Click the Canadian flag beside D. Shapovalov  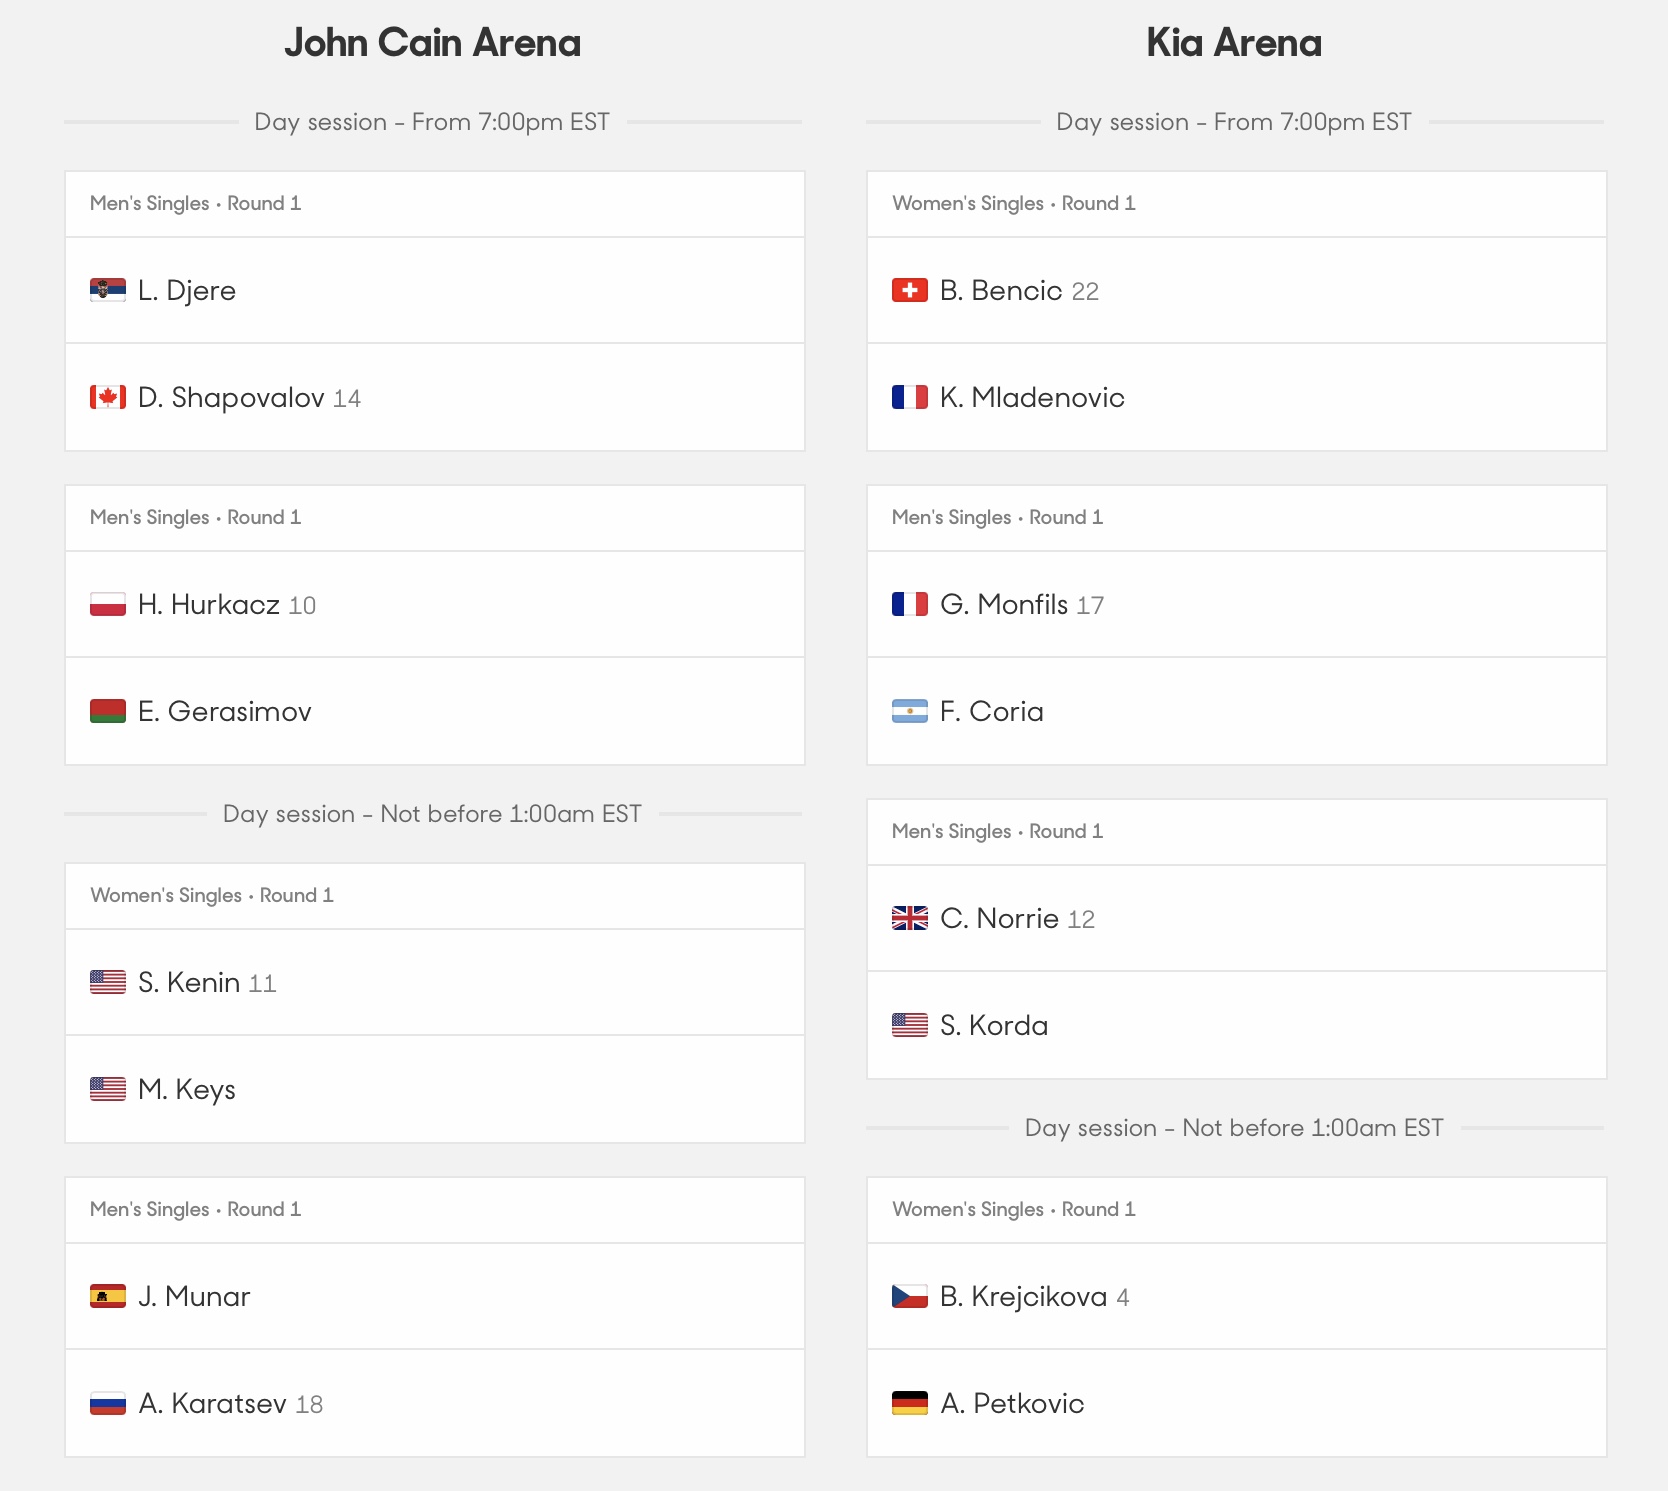(x=108, y=397)
